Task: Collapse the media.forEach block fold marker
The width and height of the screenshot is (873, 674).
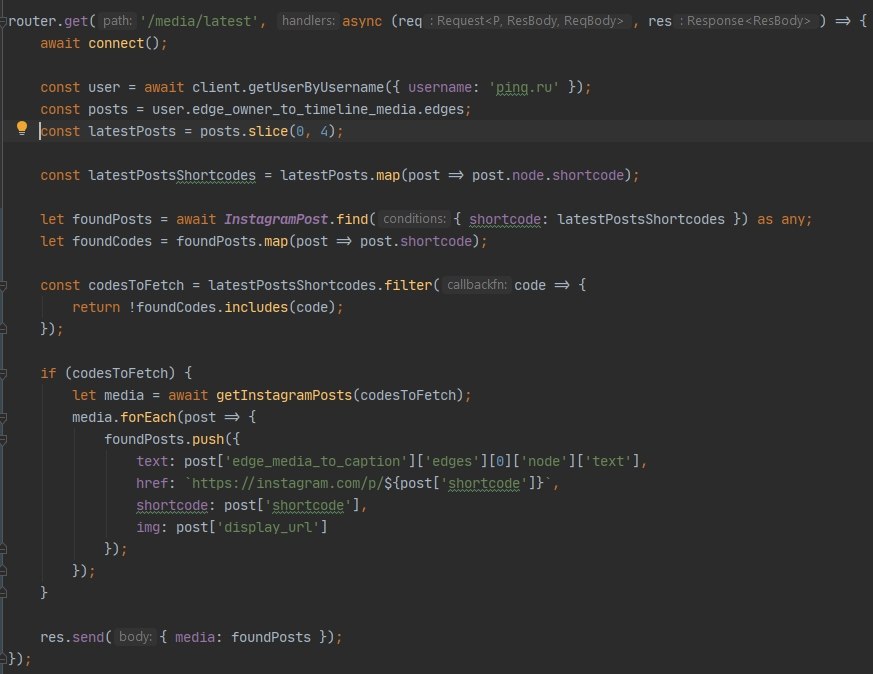Action: (3, 417)
